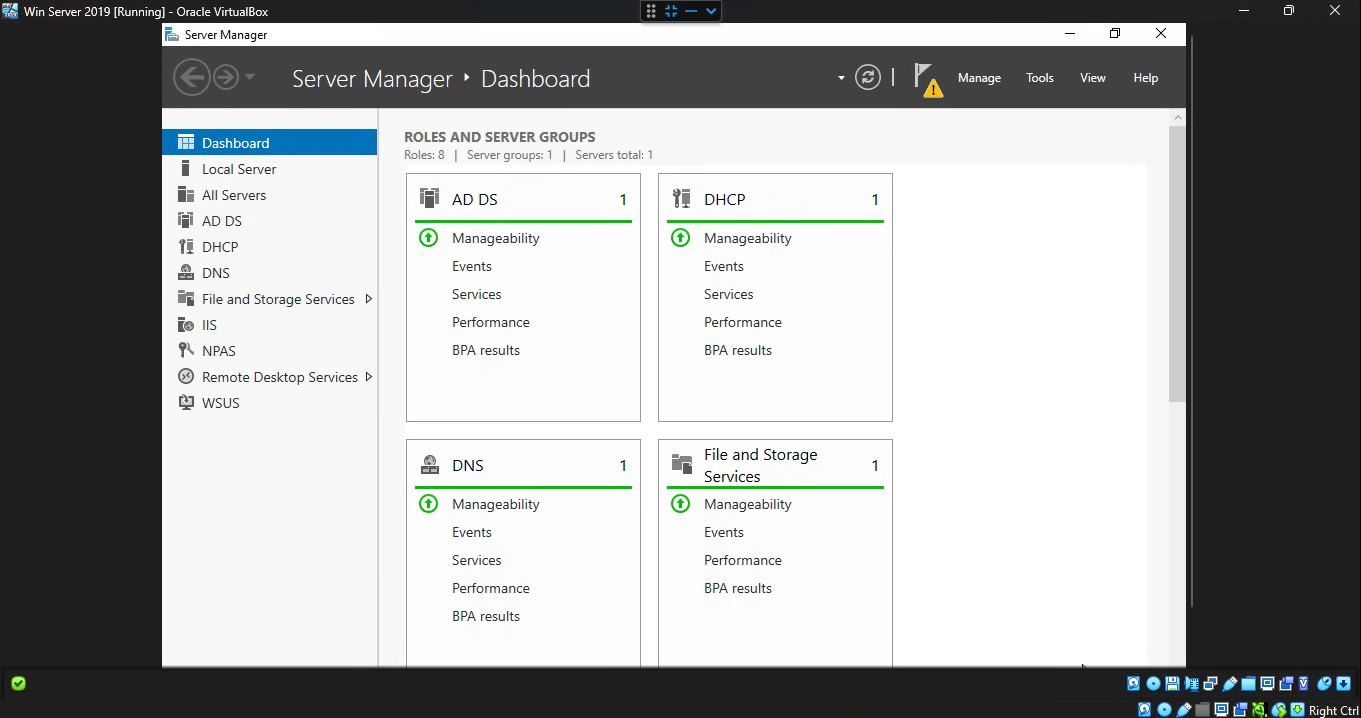Image resolution: width=1361 pixels, height=718 pixels.
Task: Open BPA results in the AD DS tile
Action: tap(486, 350)
